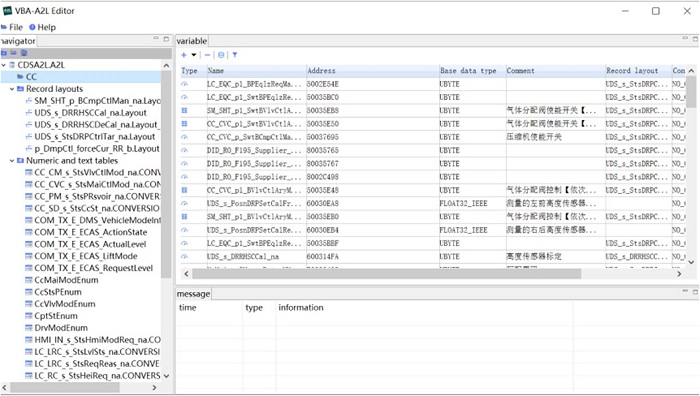Sort by the Record layout column header
Viewport: 700px width, 396px height.
click(638, 71)
